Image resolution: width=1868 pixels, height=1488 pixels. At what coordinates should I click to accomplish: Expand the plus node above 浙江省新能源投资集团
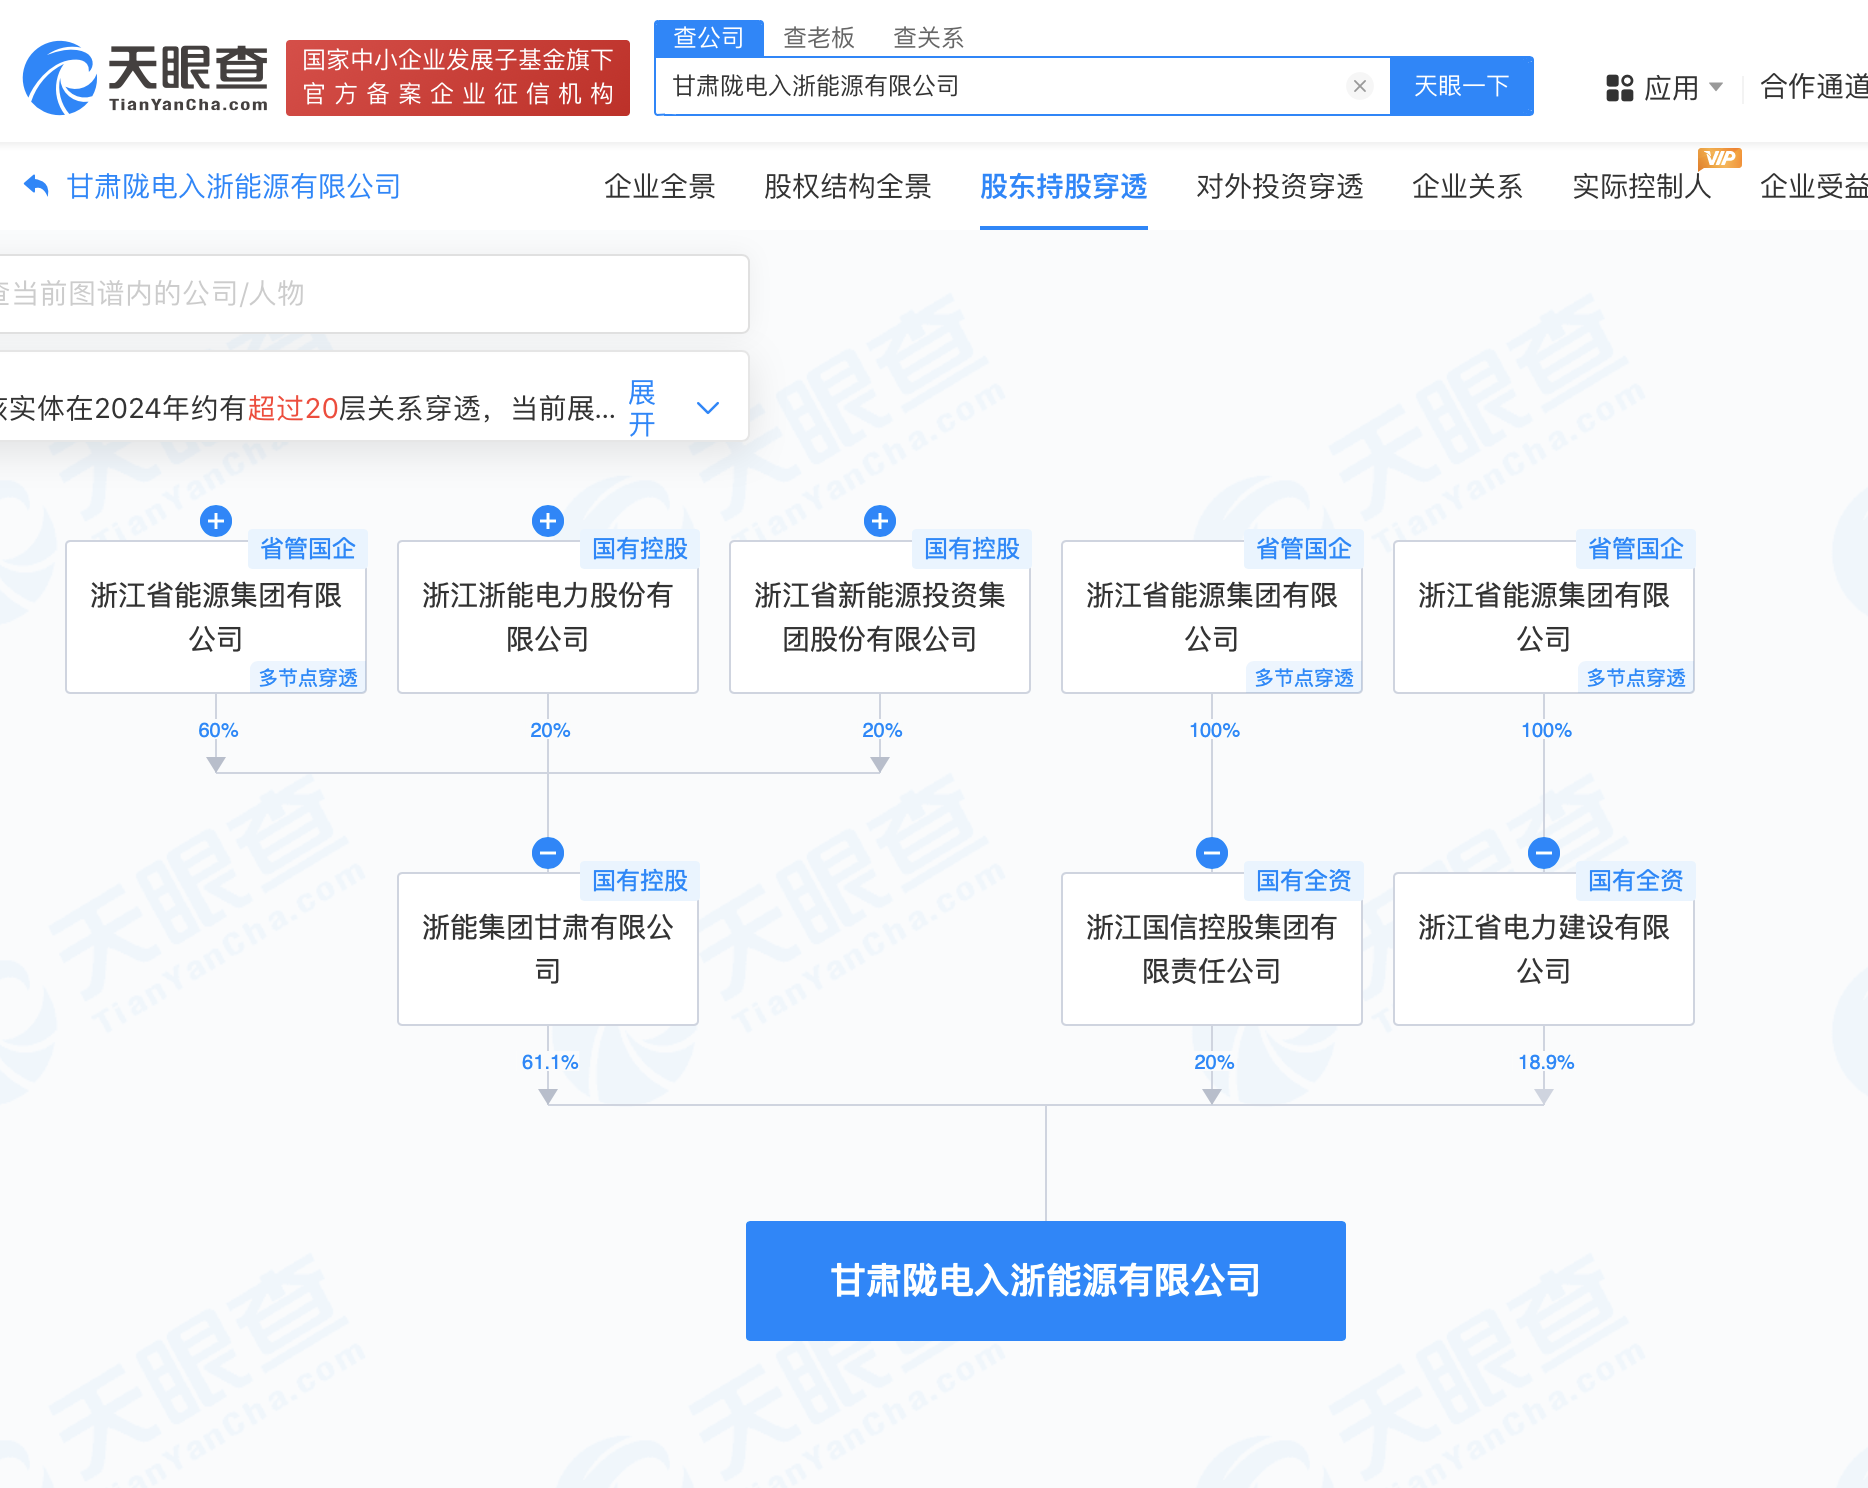[879, 520]
